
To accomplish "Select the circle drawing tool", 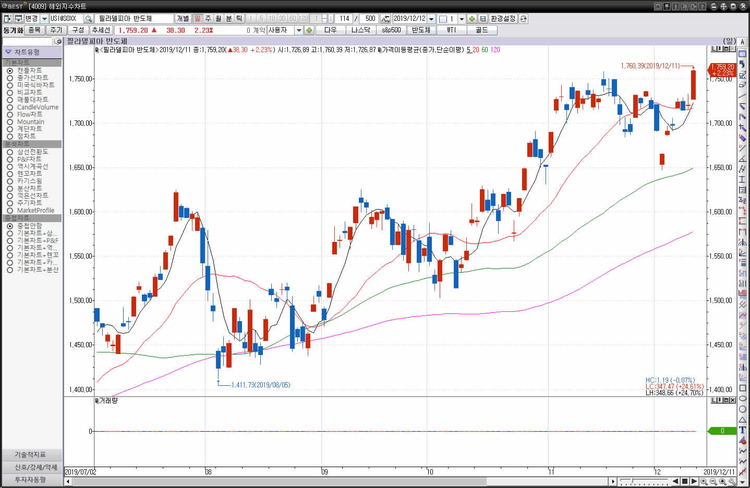I will [x=742, y=409].
